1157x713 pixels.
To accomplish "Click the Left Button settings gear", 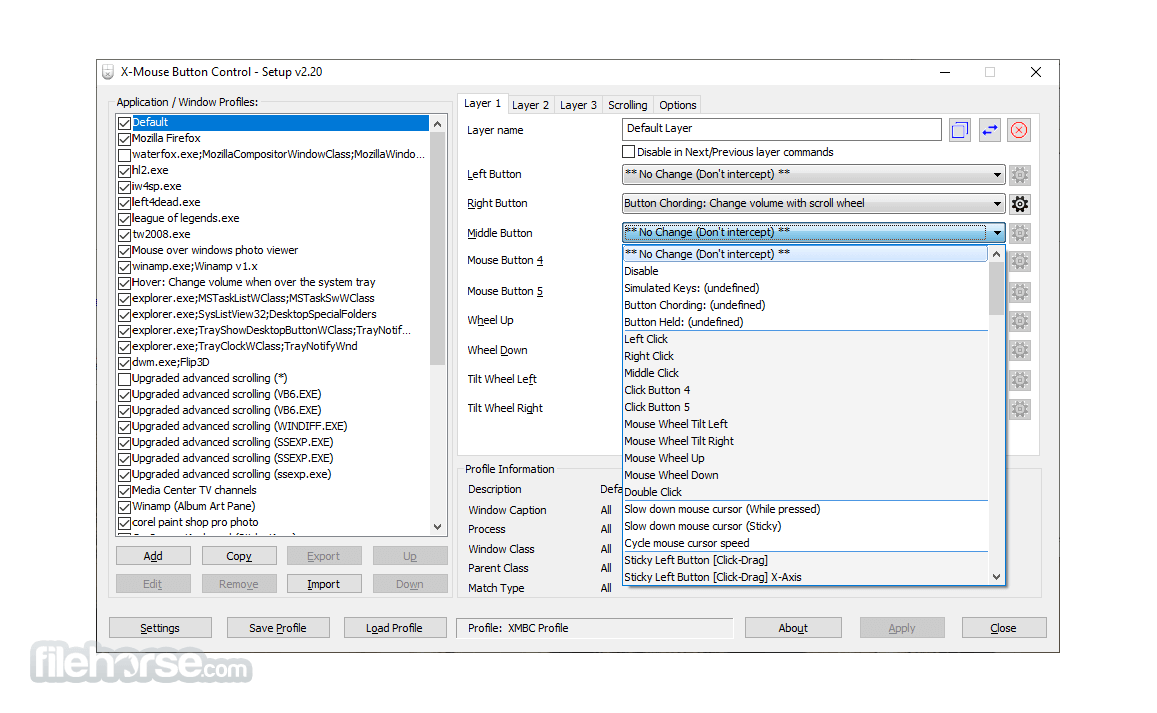I will pos(1020,175).
